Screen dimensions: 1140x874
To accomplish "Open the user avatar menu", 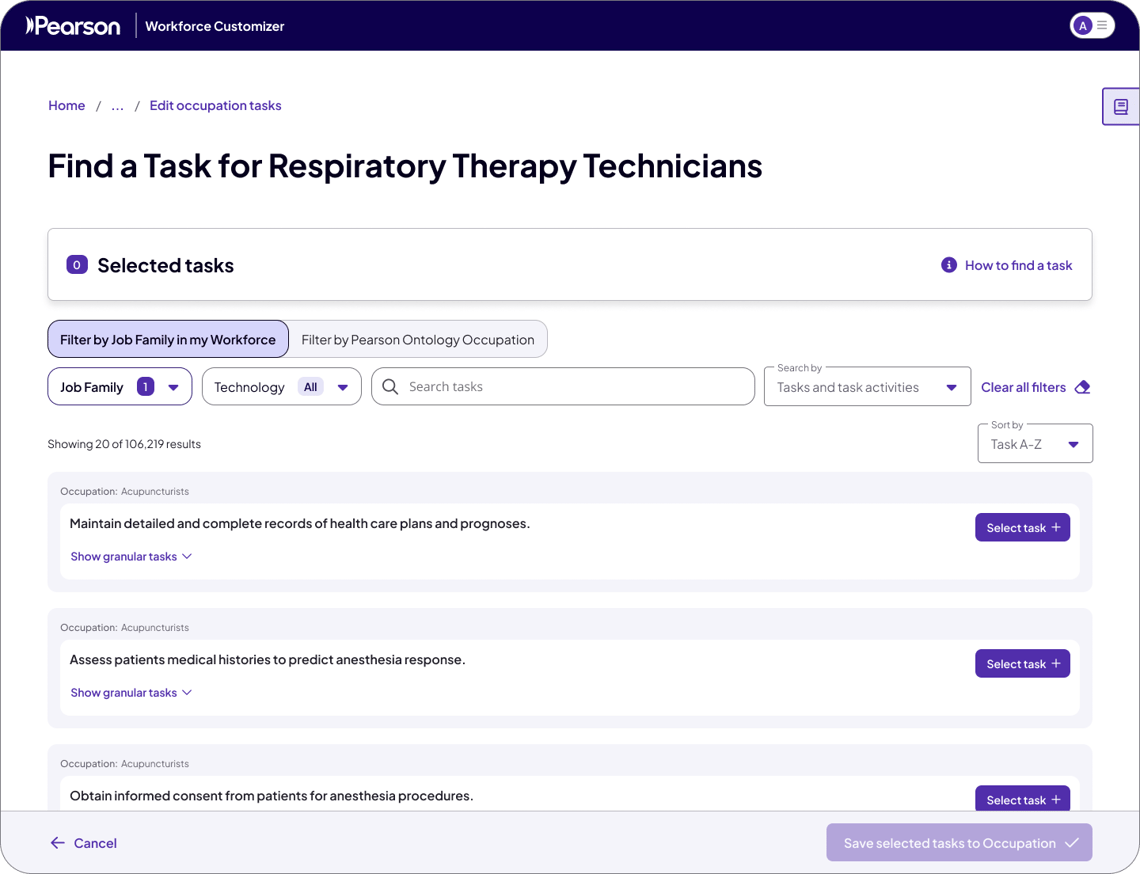I will (x=1091, y=25).
